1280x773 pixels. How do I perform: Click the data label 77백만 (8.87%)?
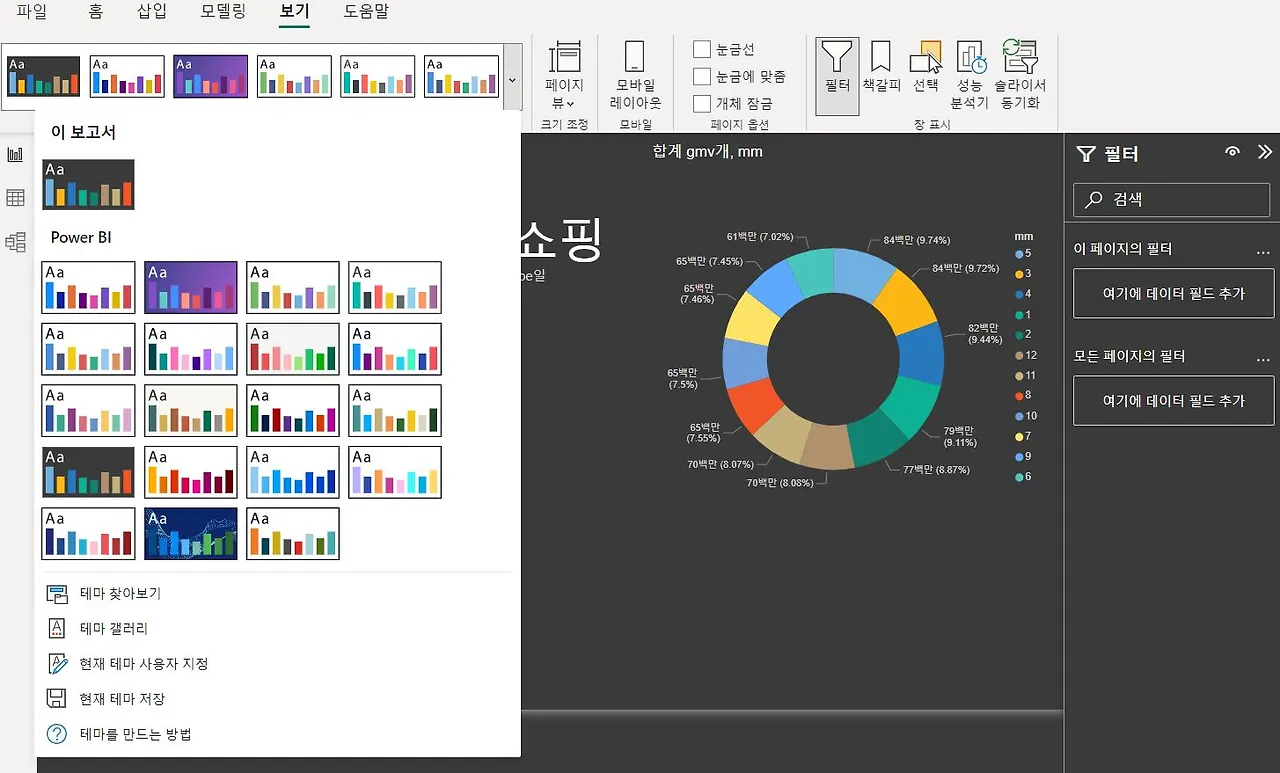coord(936,469)
